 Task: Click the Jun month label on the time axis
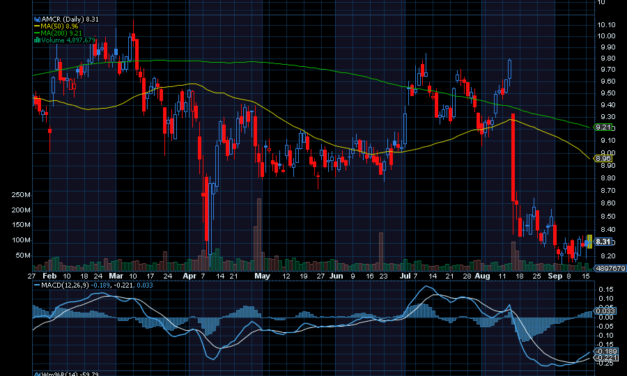(336, 276)
